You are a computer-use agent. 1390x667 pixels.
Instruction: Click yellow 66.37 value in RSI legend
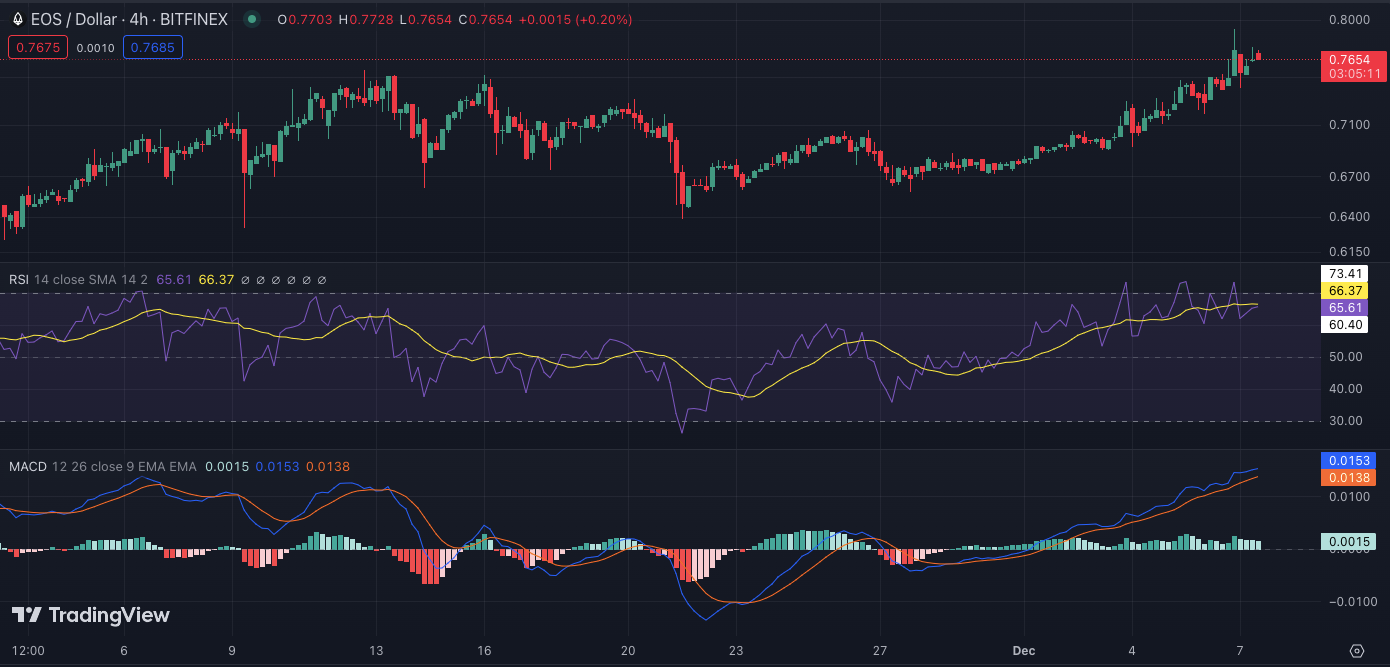point(216,280)
